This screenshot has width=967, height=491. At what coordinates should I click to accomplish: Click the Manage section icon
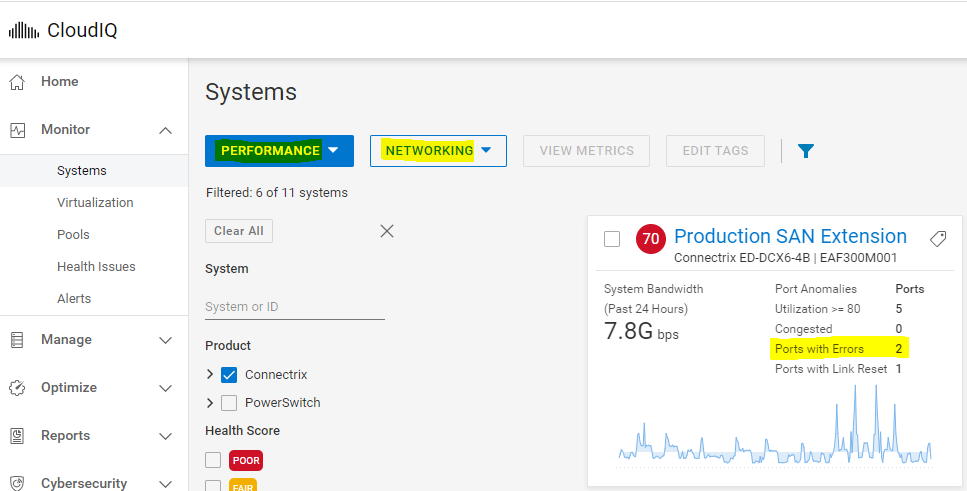pyautogui.click(x=17, y=340)
